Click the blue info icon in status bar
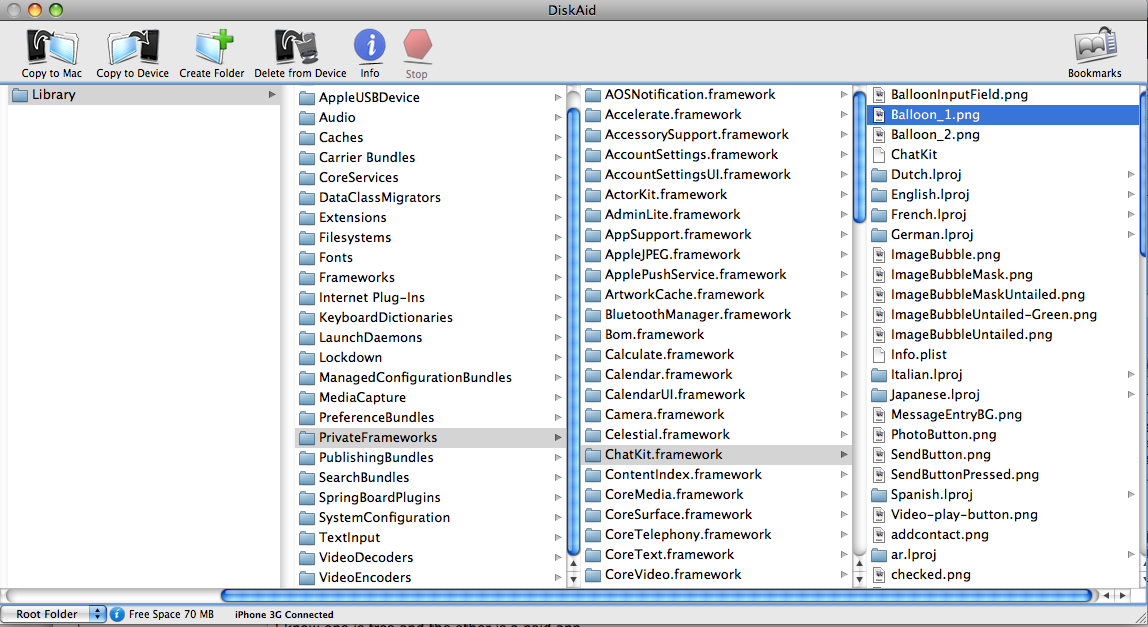 (x=117, y=614)
